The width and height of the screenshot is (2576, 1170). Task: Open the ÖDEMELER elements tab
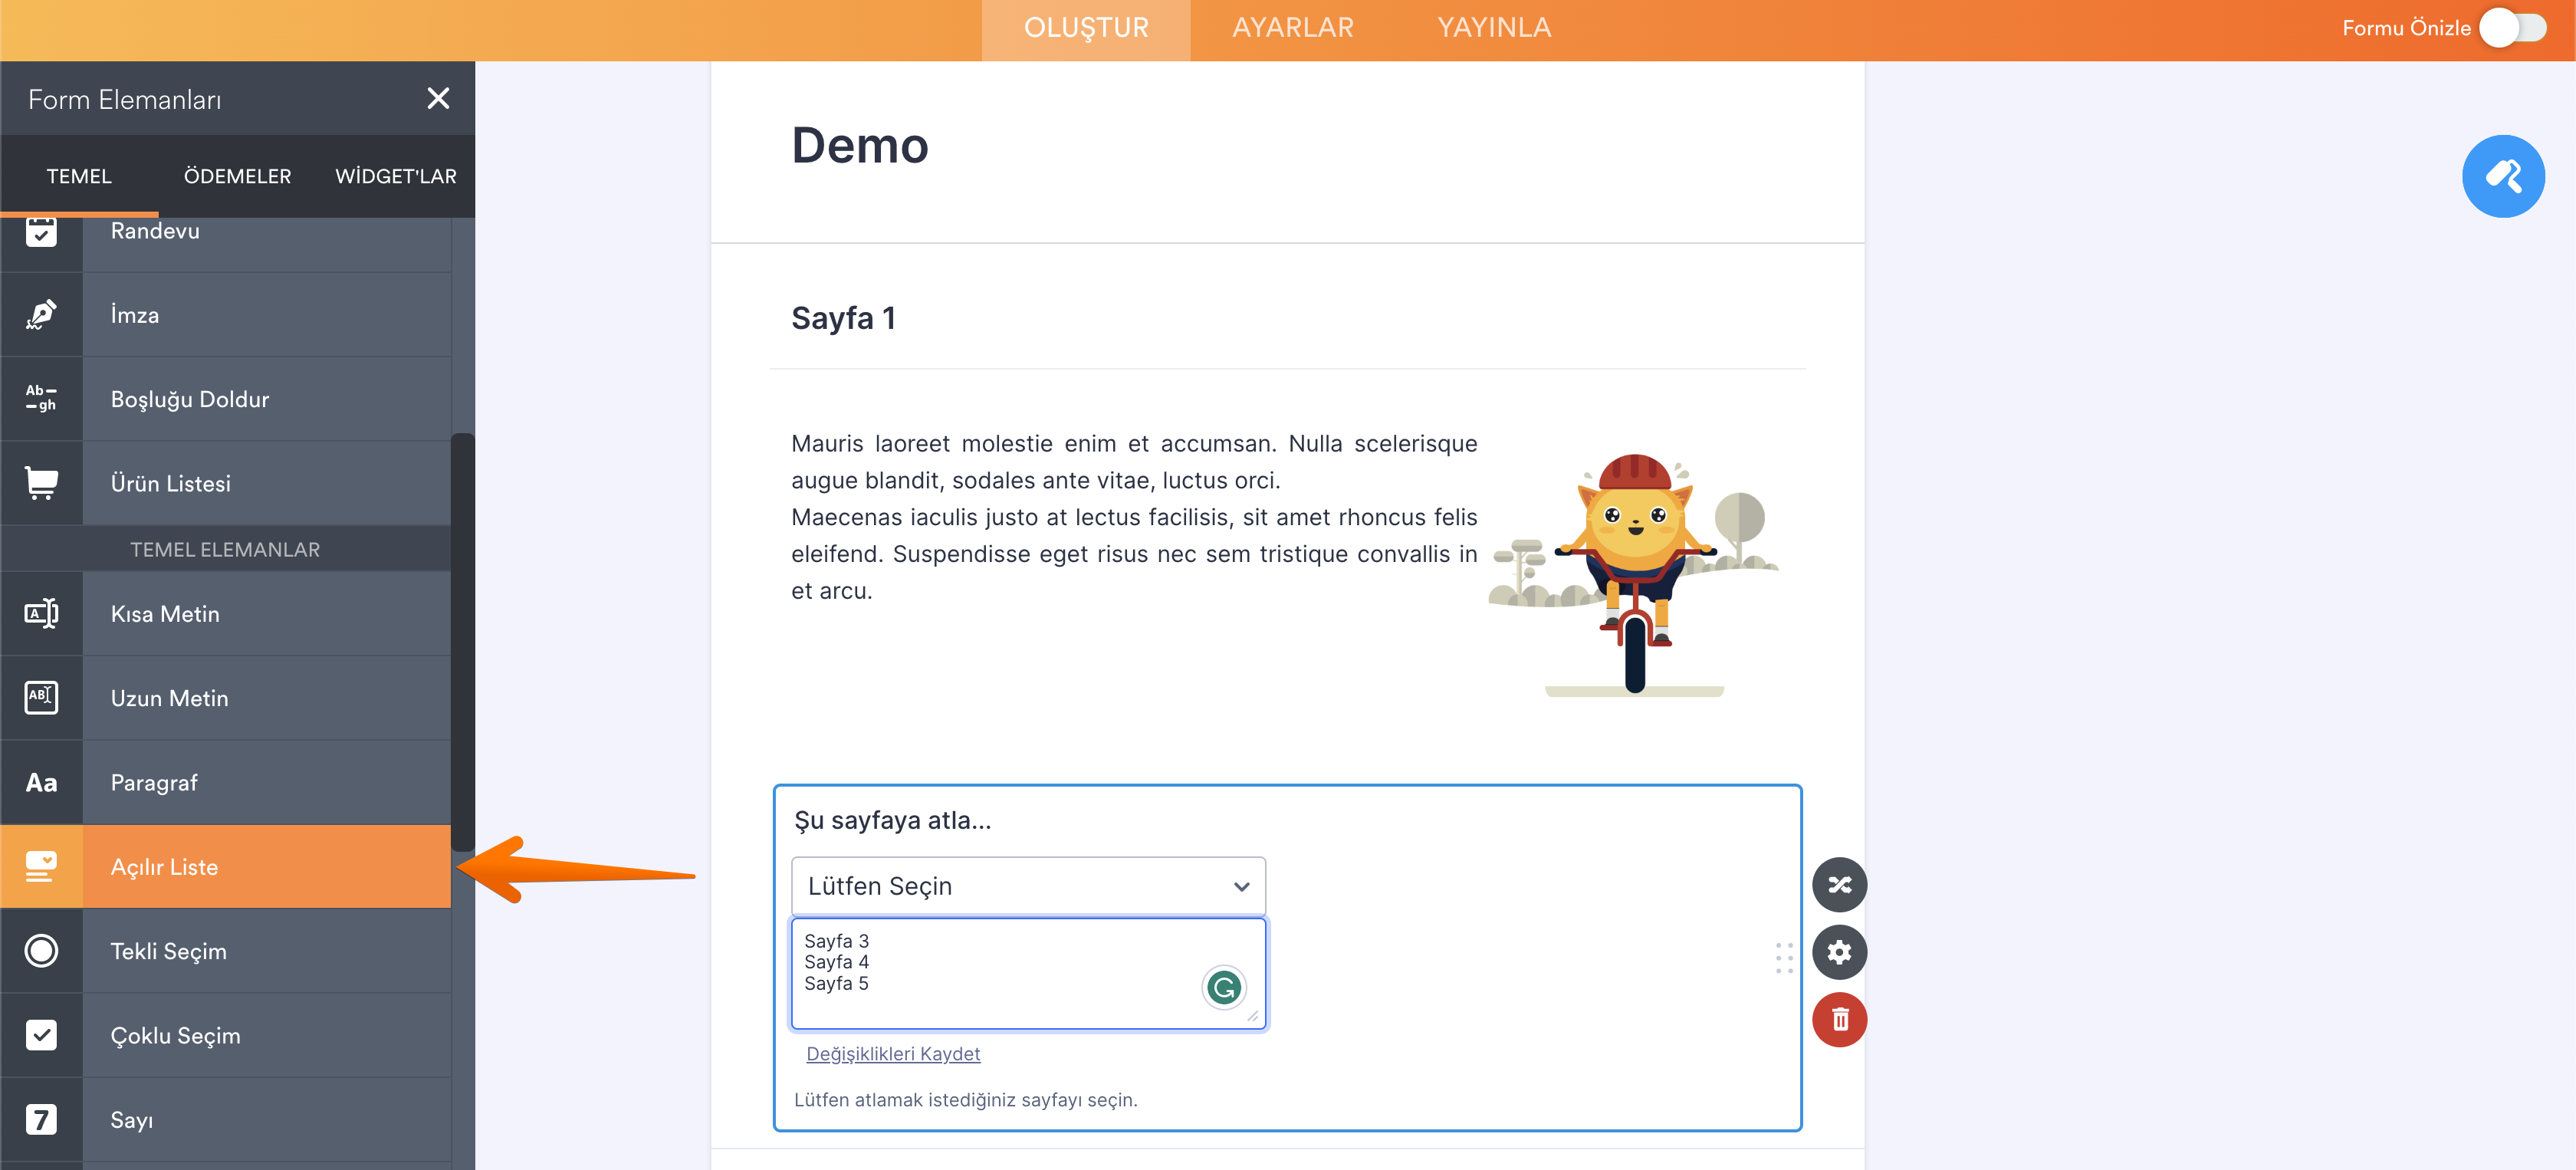point(237,176)
